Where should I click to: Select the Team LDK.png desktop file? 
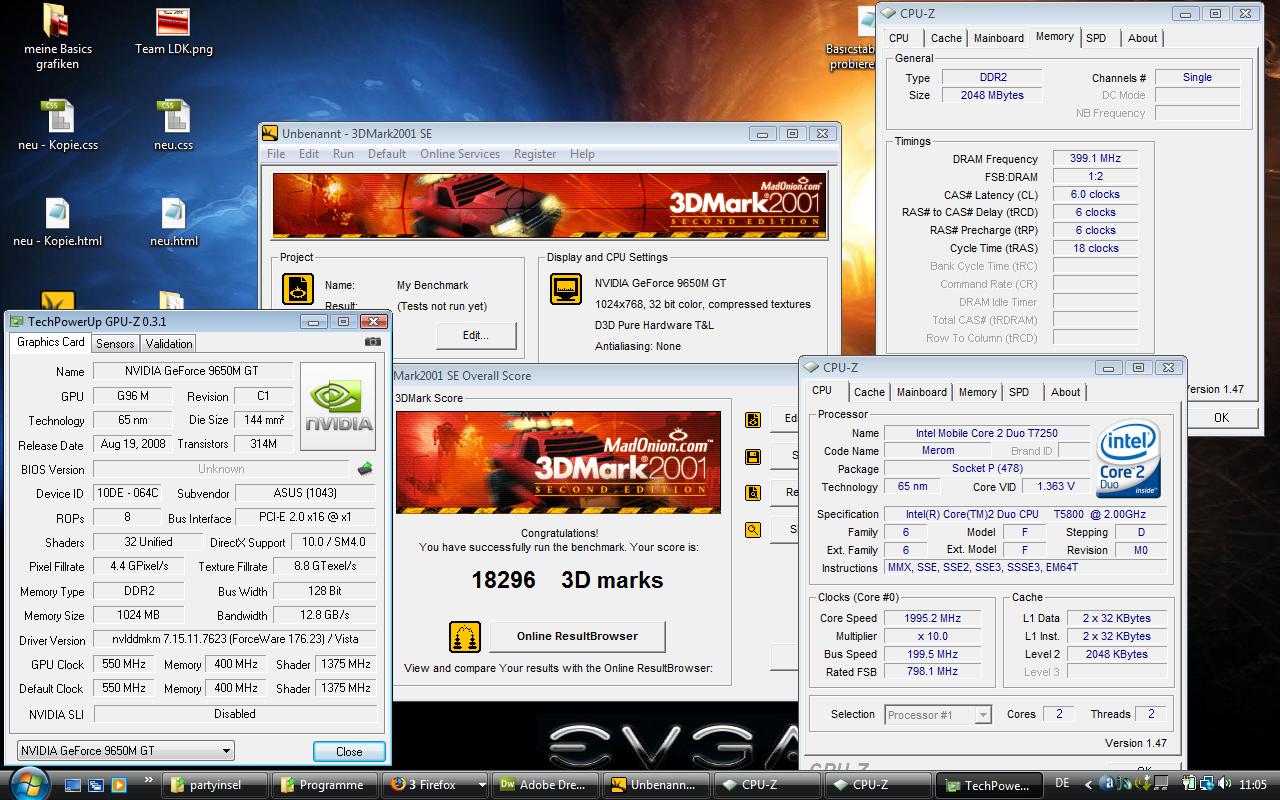pyautogui.click(x=174, y=30)
